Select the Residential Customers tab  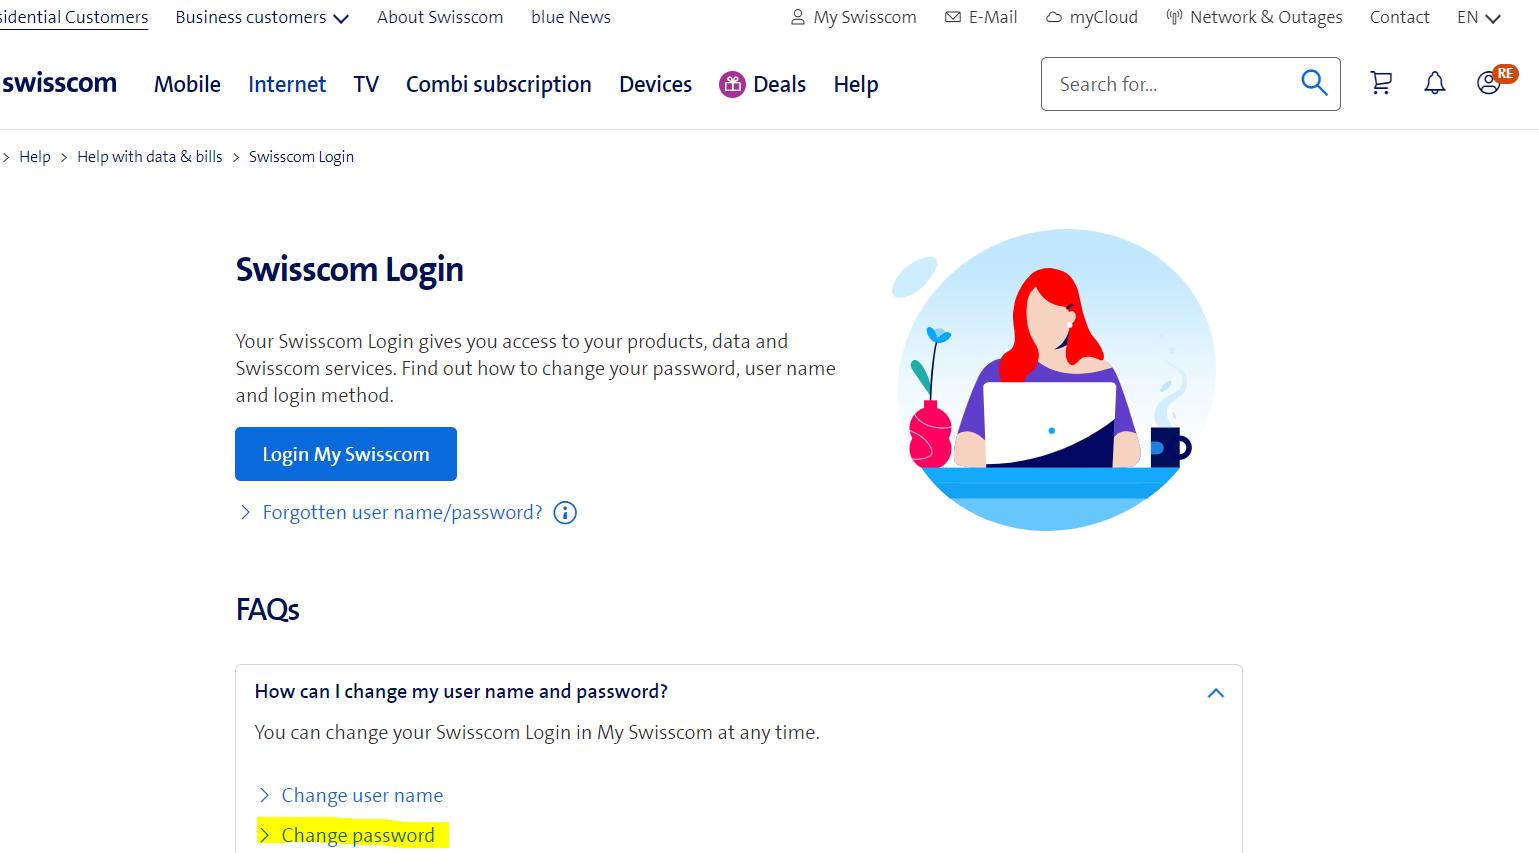click(74, 18)
